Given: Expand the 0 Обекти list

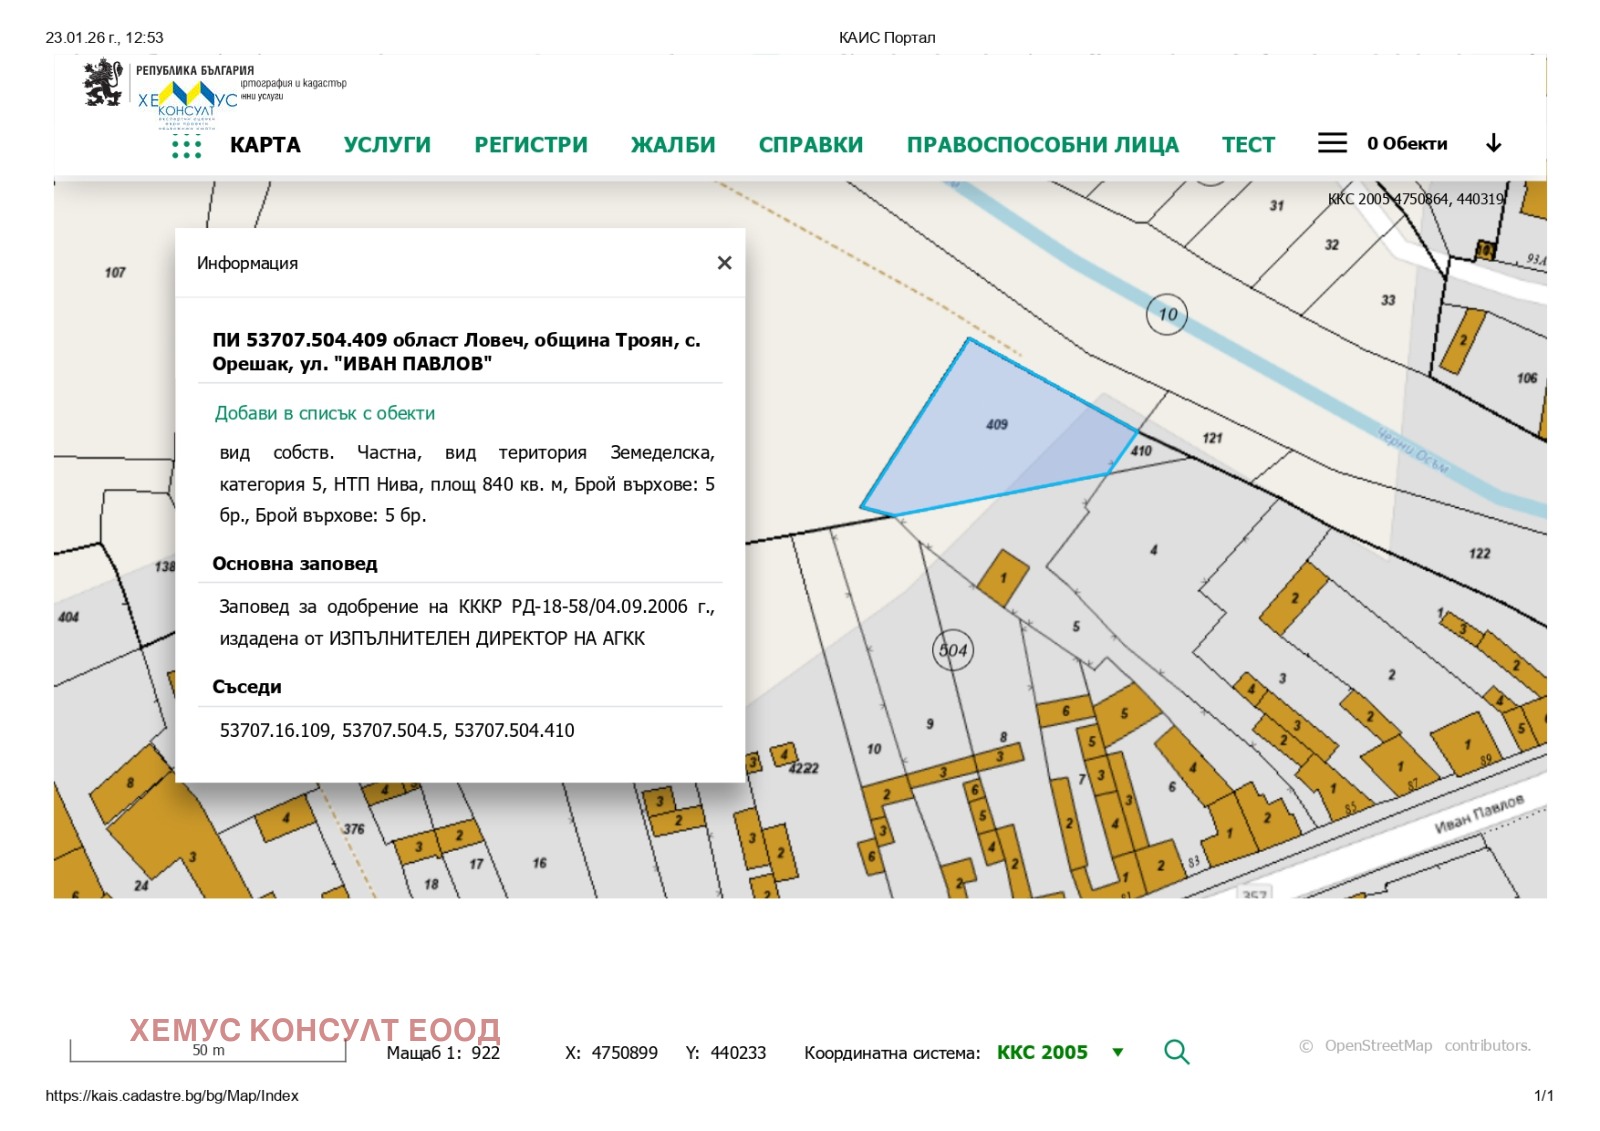Looking at the screenshot, I should click(x=1406, y=143).
